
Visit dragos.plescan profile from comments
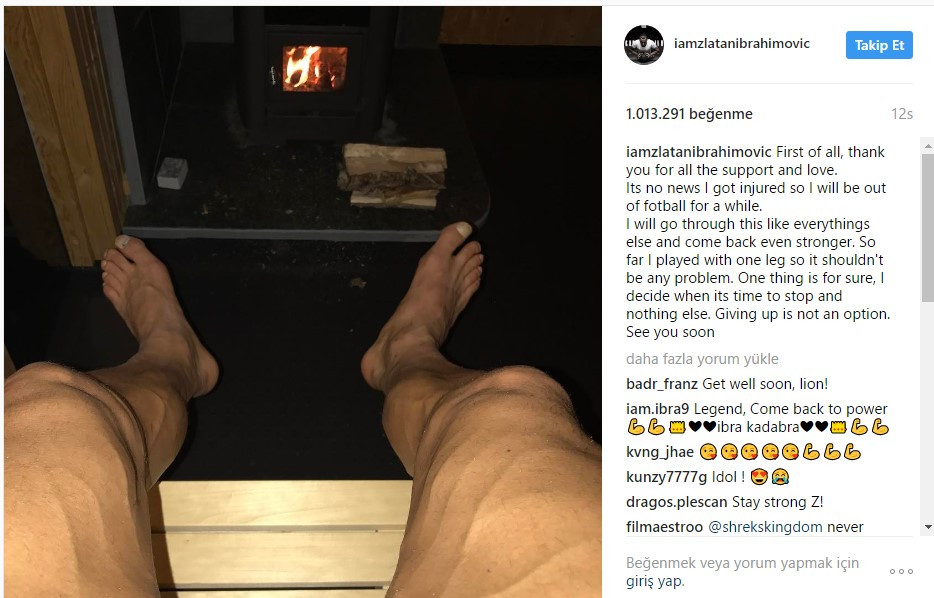pyautogui.click(x=677, y=502)
